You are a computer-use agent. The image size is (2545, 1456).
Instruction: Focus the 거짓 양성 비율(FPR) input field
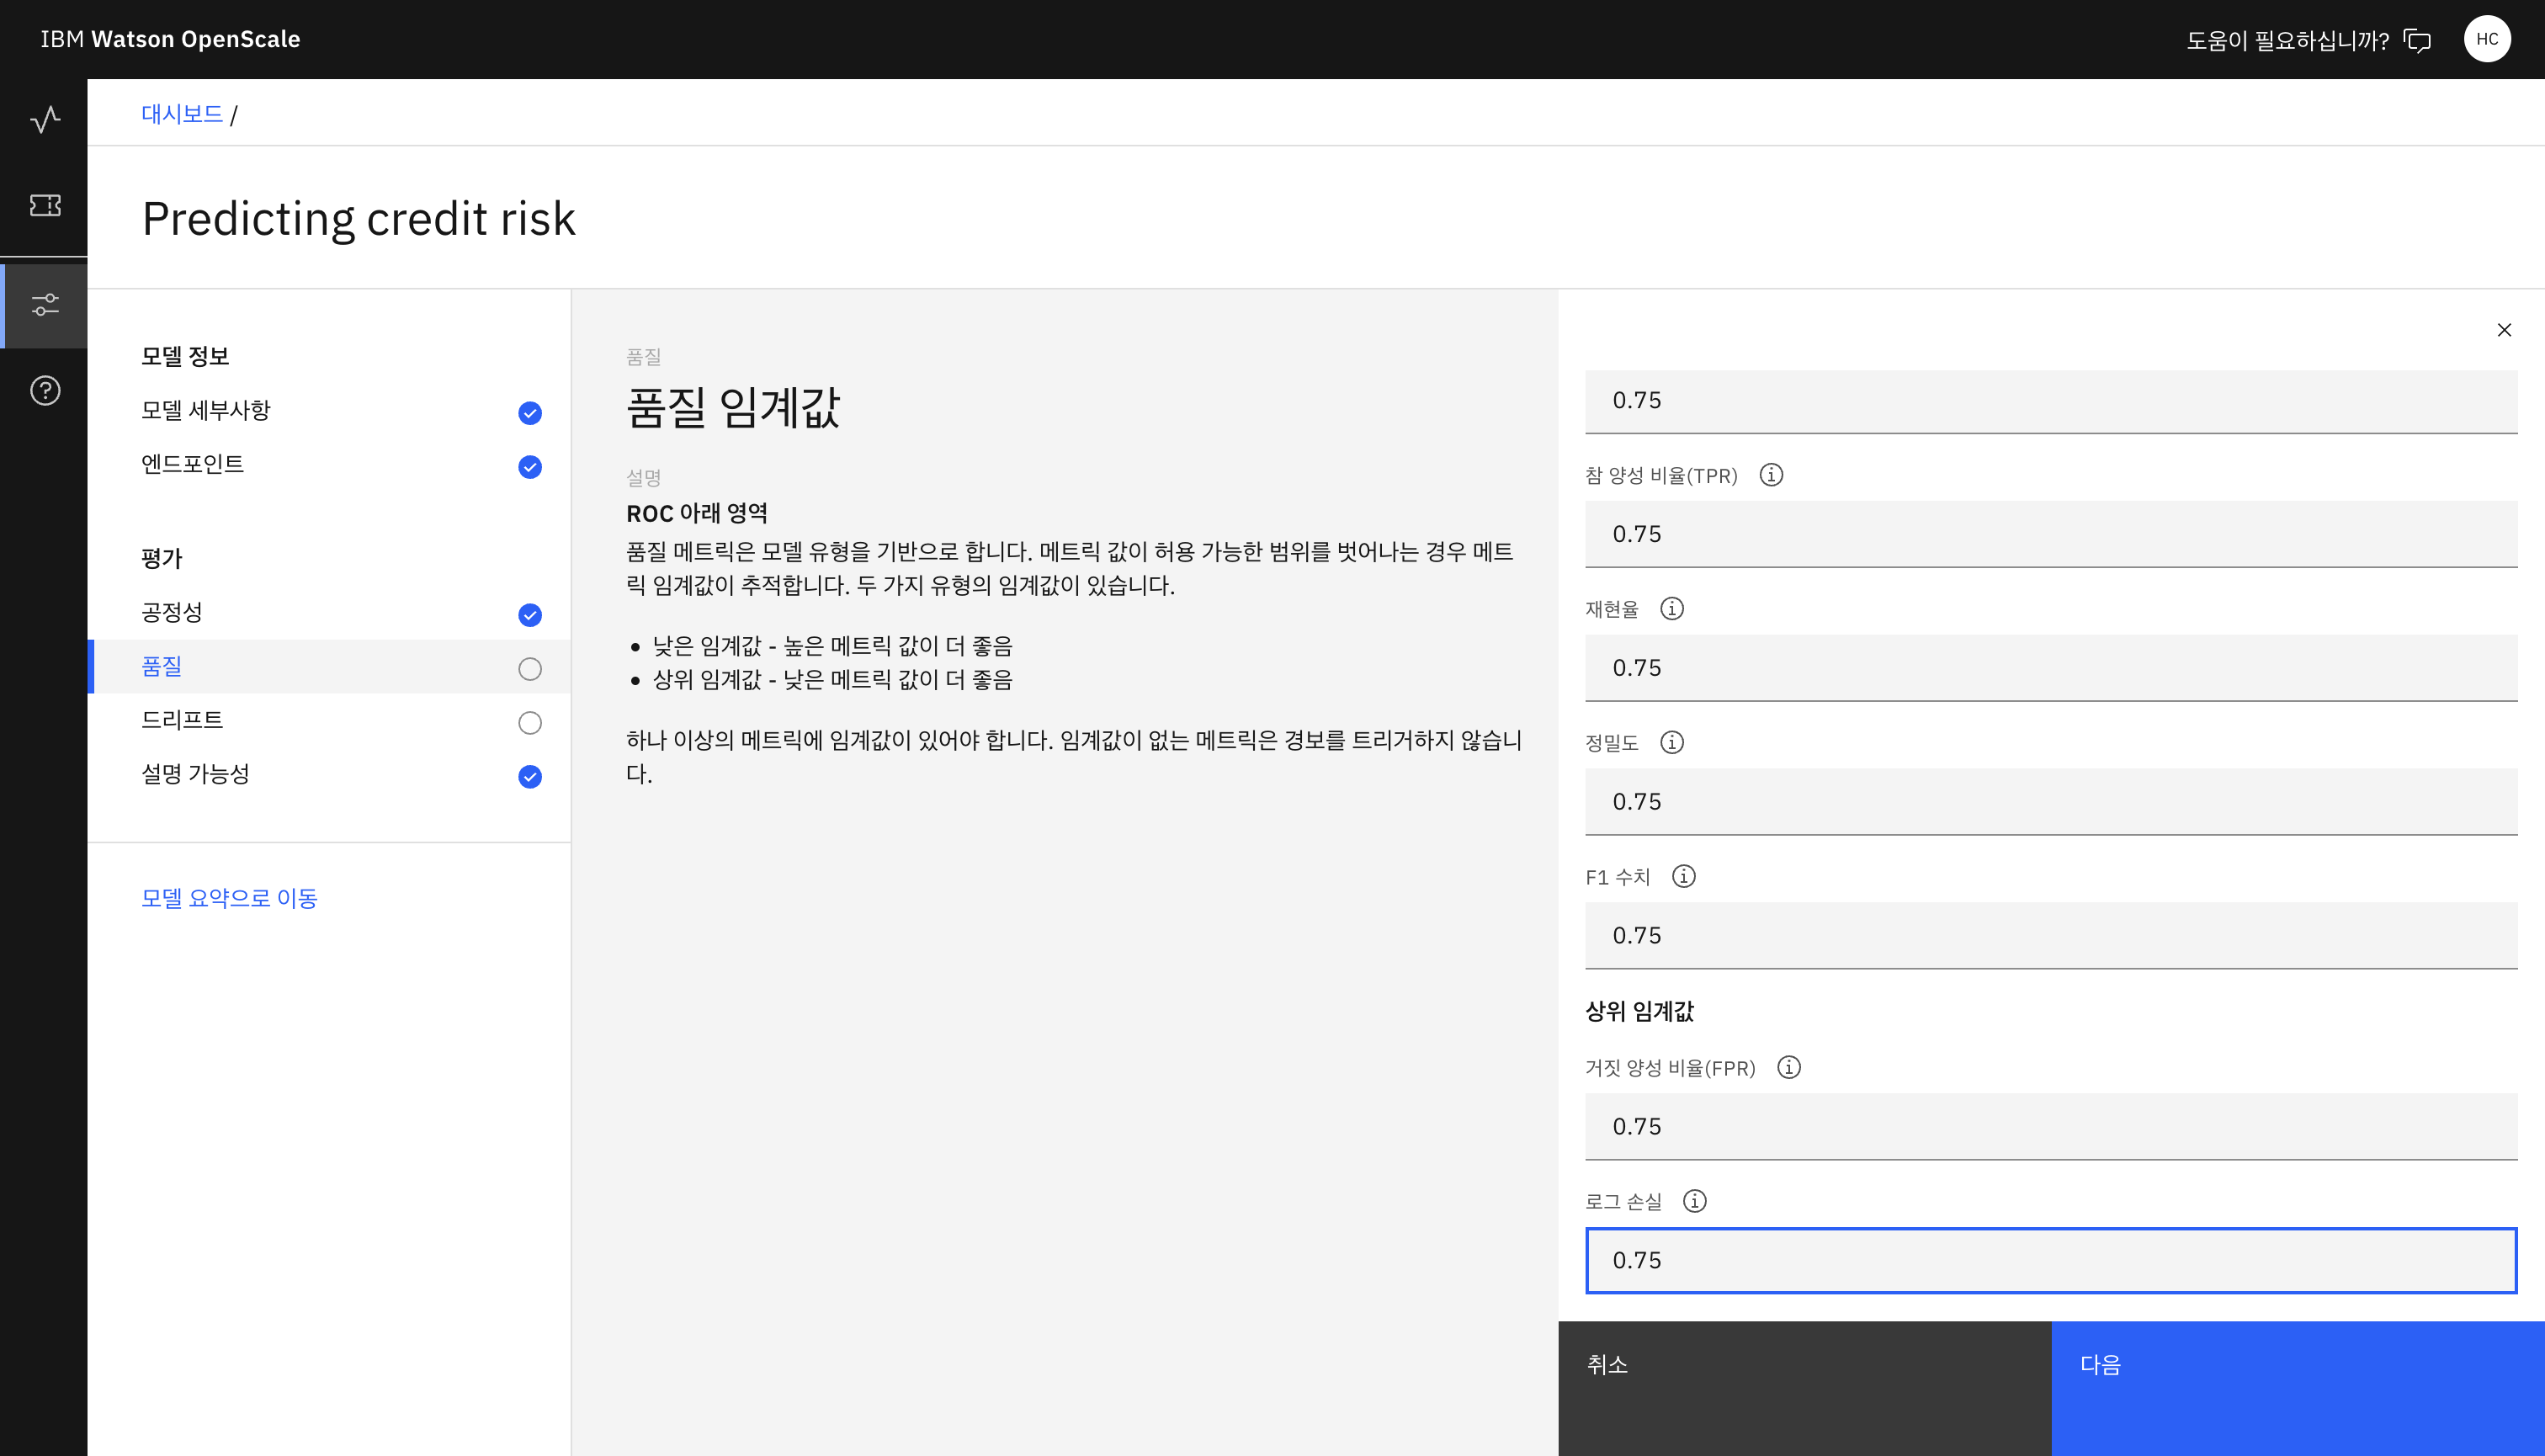[x=2050, y=1127]
